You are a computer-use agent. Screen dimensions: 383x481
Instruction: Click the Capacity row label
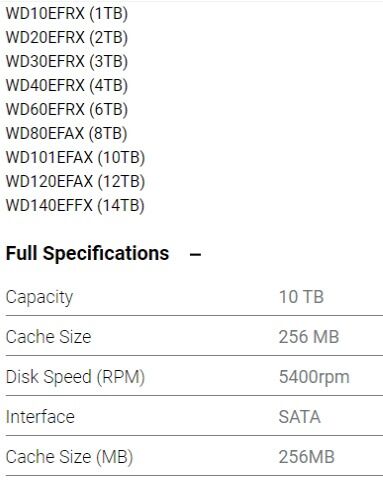tap(39, 297)
